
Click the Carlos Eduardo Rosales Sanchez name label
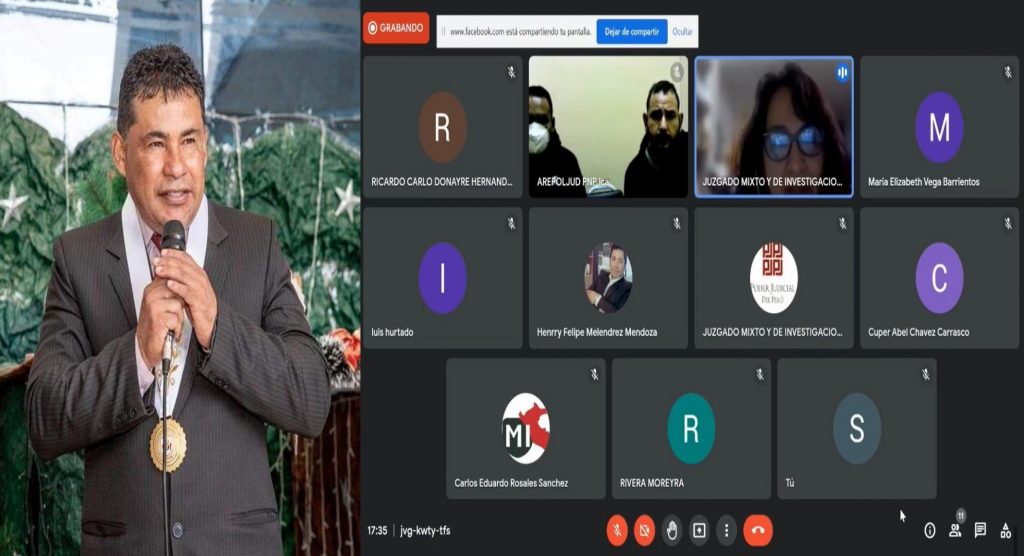coord(511,483)
